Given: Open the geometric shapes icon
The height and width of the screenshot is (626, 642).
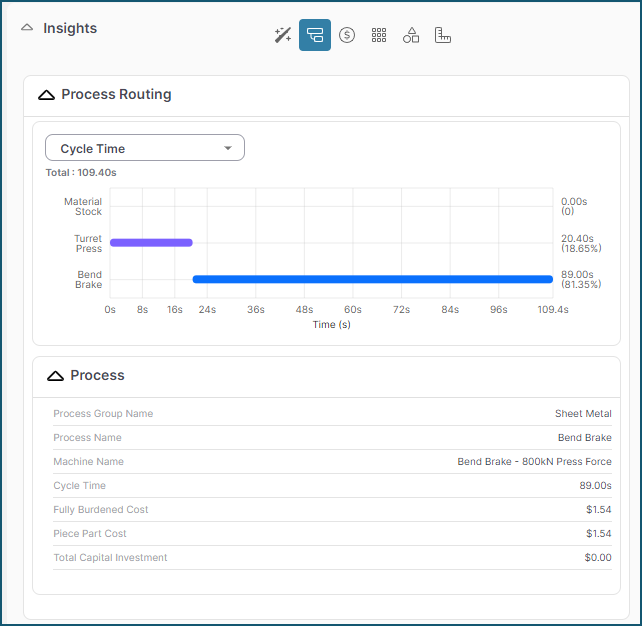Looking at the screenshot, I should pyautogui.click(x=411, y=35).
